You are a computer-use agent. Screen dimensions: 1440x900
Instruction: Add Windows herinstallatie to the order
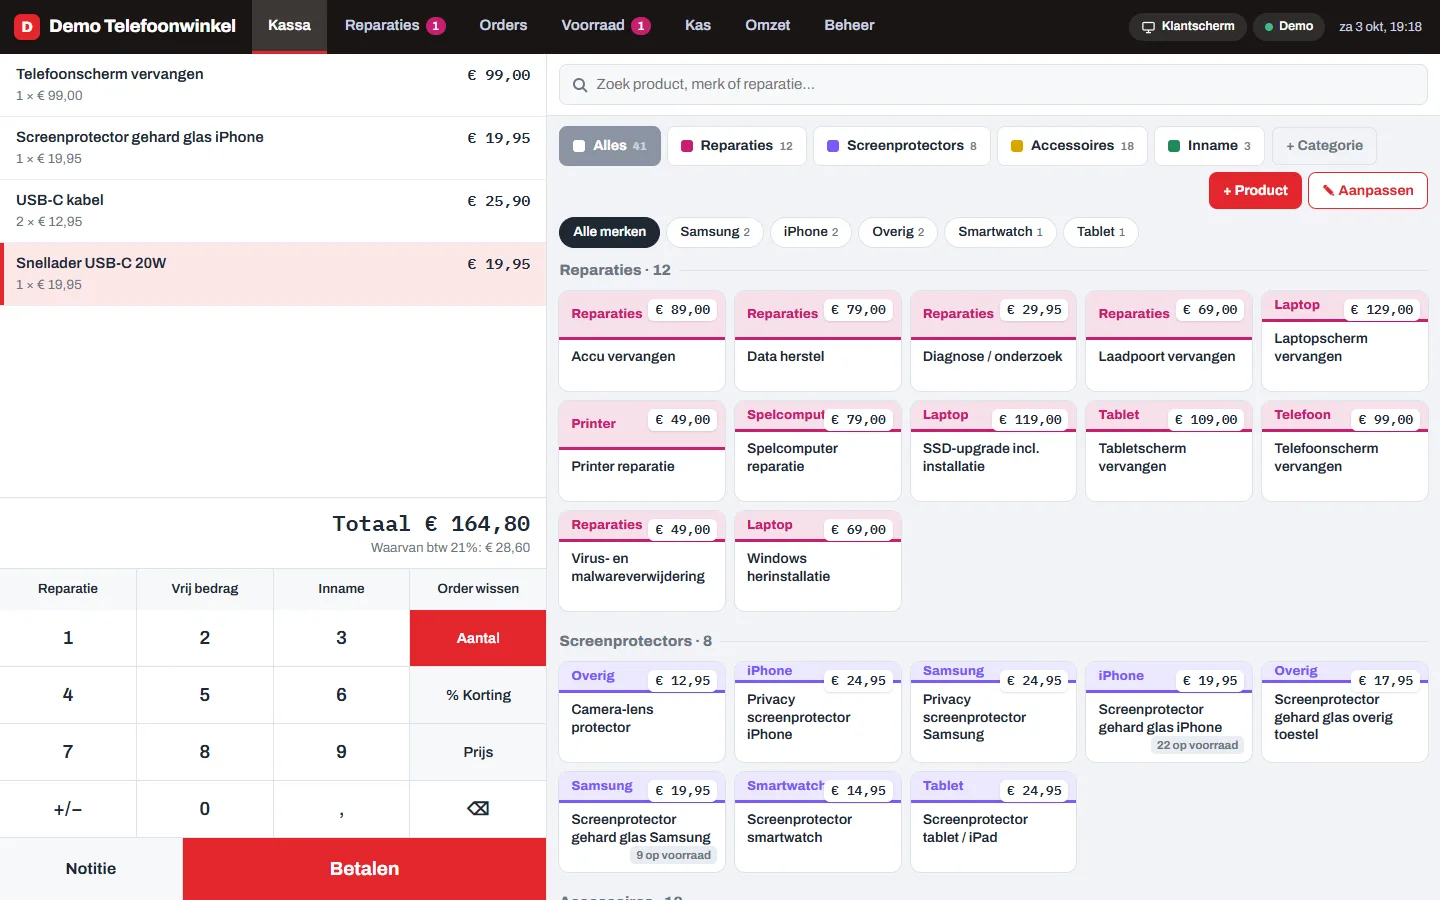pyautogui.click(x=818, y=561)
